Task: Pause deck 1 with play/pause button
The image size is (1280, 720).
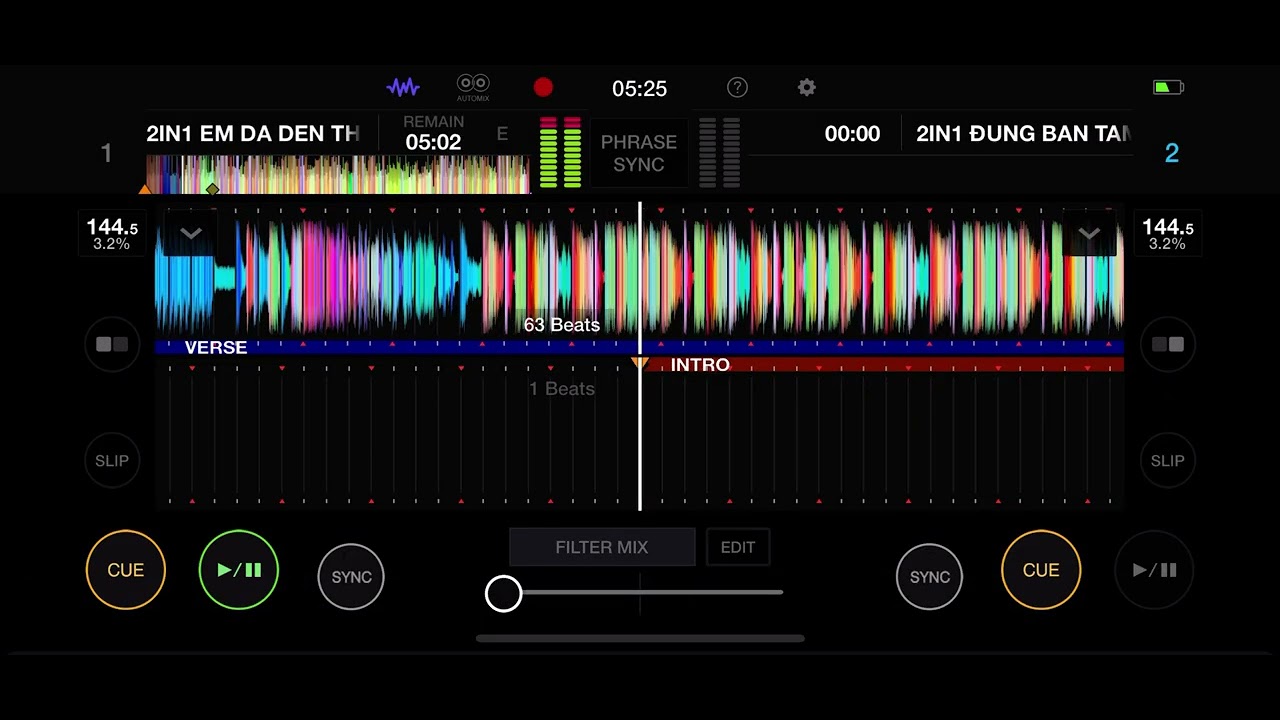Action: coord(239,570)
